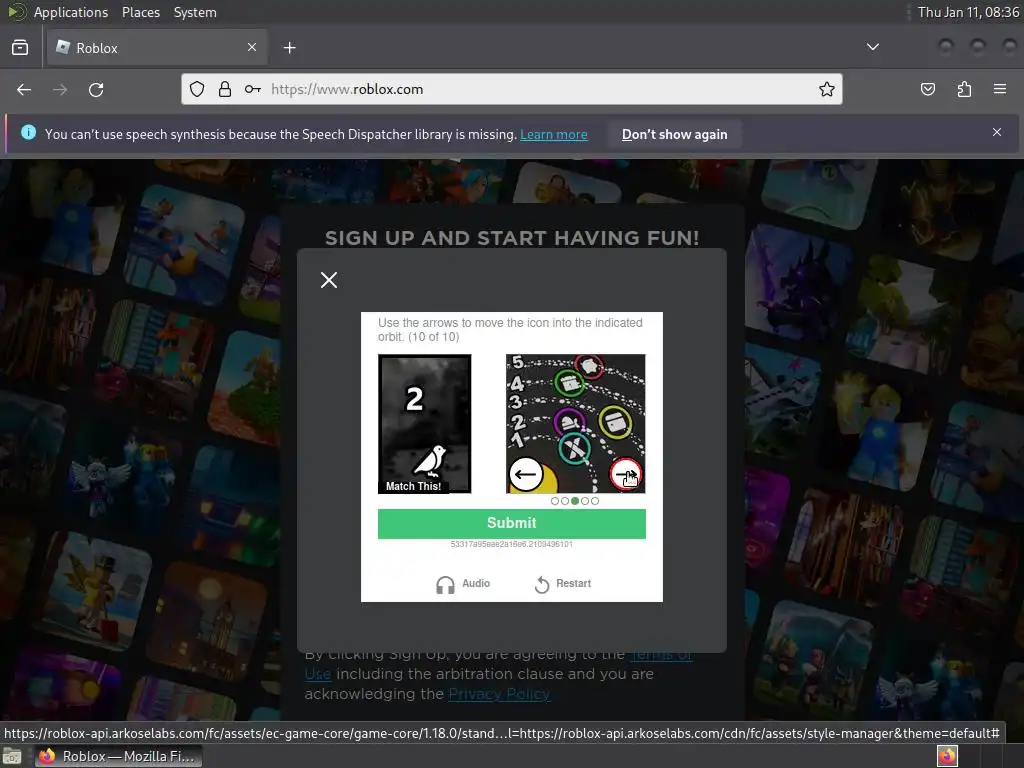
Task: Dismiss the speech synthesis notification bar
Action: pyautogui.click(x=997, y=132)
